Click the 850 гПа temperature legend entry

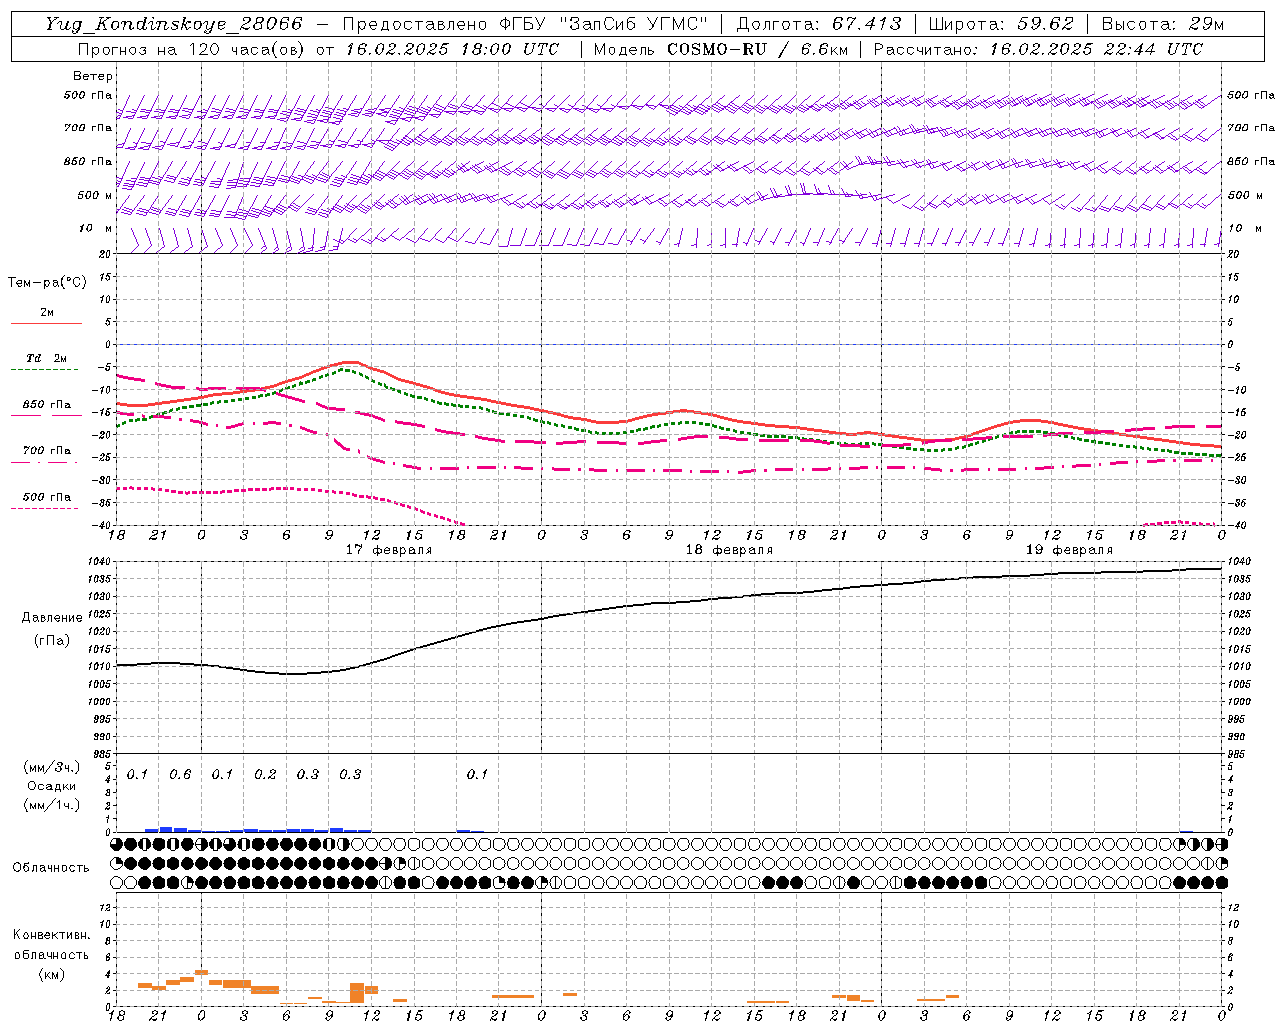(47, 405)
